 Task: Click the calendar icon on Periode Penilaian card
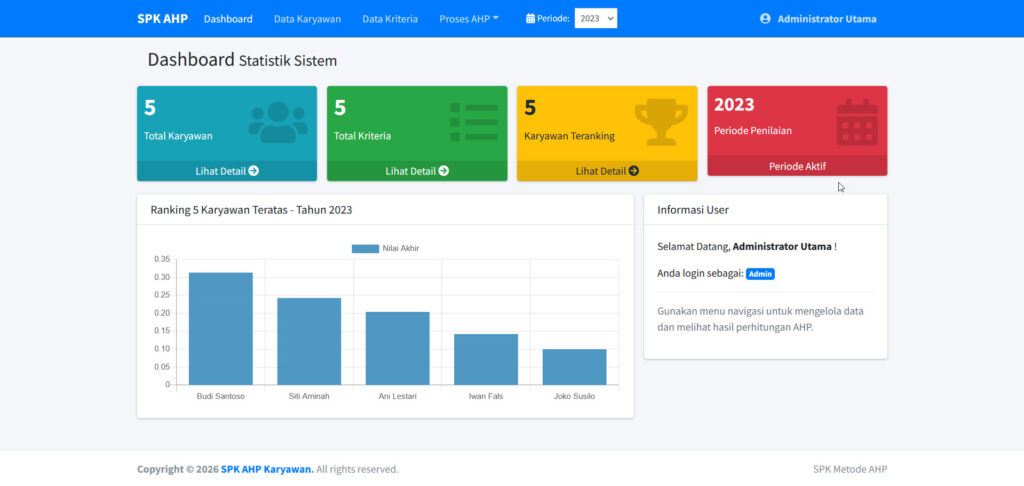pos(857,121)
